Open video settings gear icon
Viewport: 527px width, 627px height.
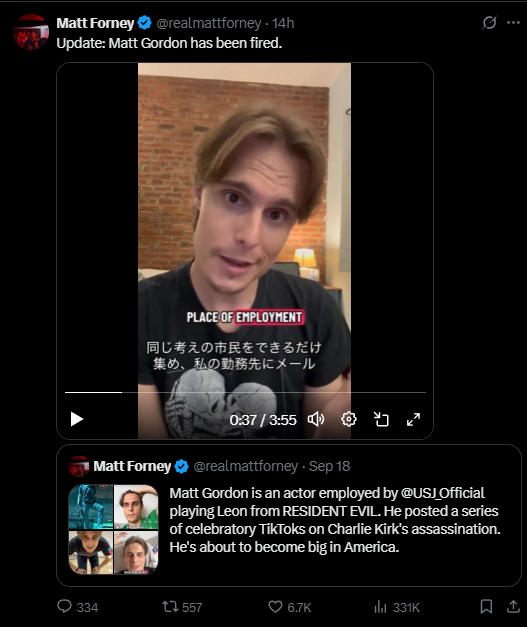[349, 419]
